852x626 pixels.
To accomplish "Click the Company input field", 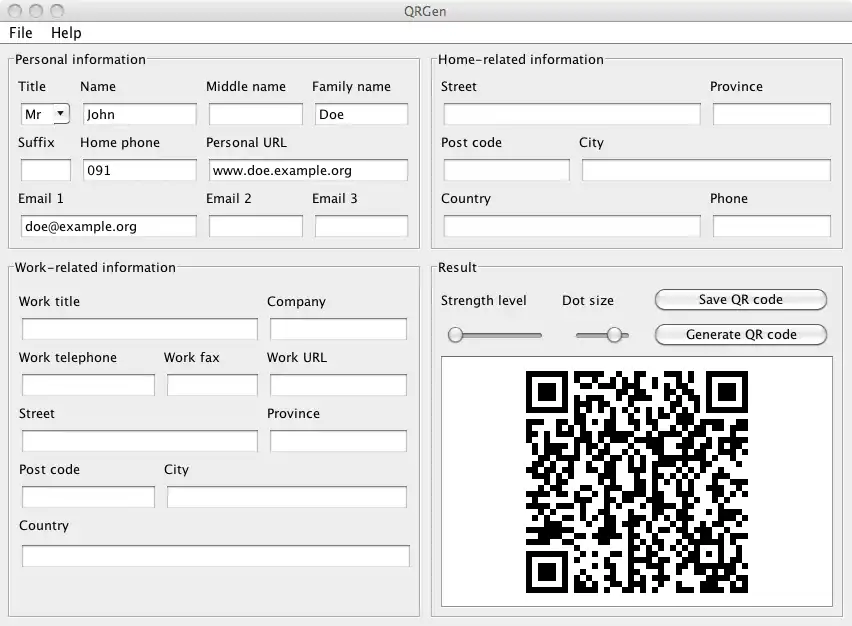I will coord(338,329).
